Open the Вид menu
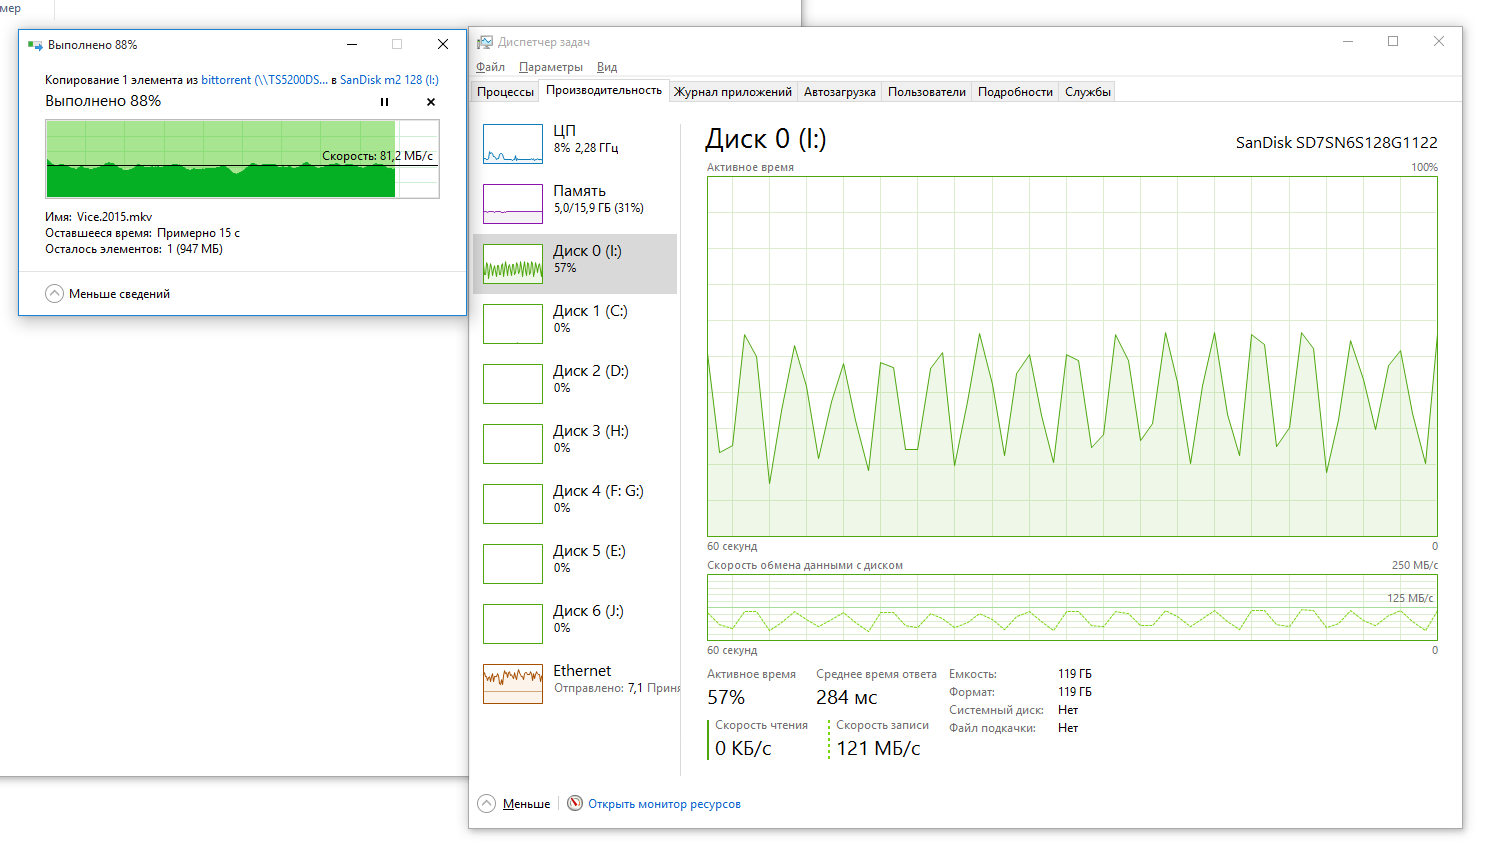Image resolution: width=1491 pixels, height=853 pixels. (607, 67)
